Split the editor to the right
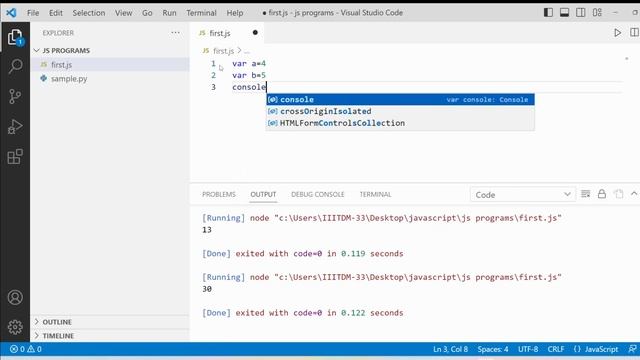640x360 pixels. [634, 33]
